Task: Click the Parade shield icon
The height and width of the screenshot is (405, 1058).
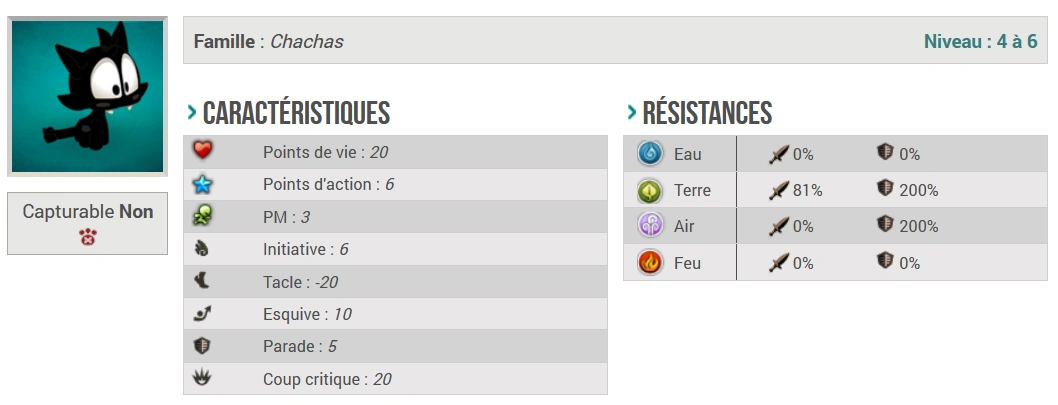Action: (x=203, y=346)
